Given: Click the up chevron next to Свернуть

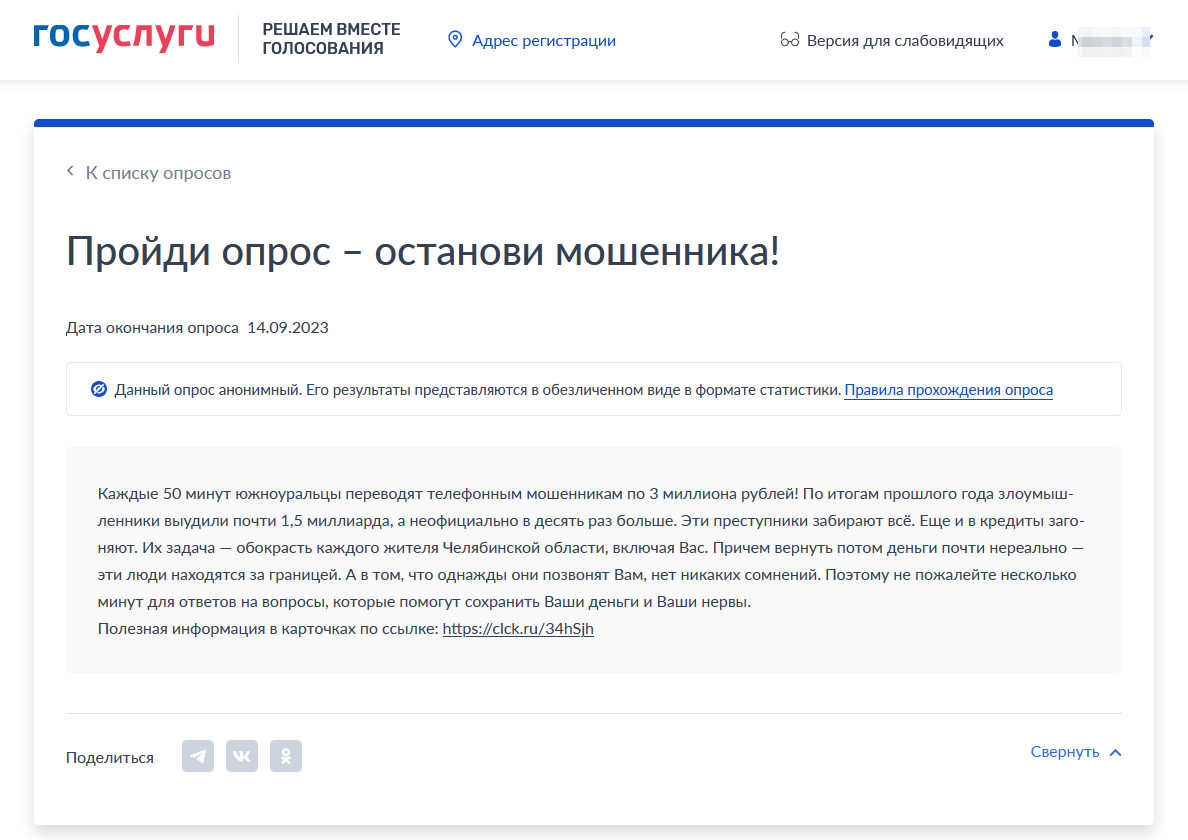Looking at the screenshot, I should point(1116,752).
